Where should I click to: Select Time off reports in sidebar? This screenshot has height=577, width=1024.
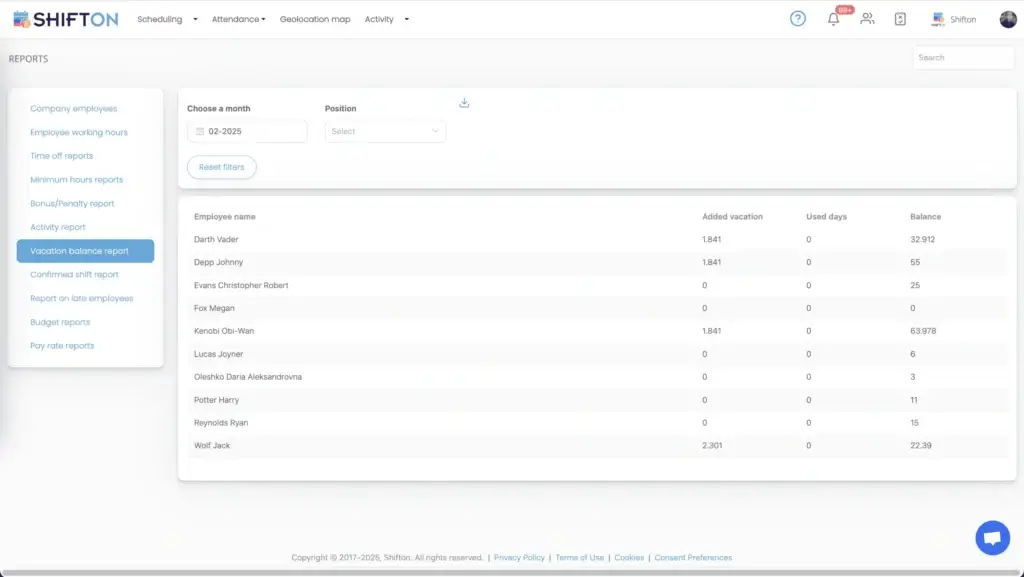tap(62, 156)
